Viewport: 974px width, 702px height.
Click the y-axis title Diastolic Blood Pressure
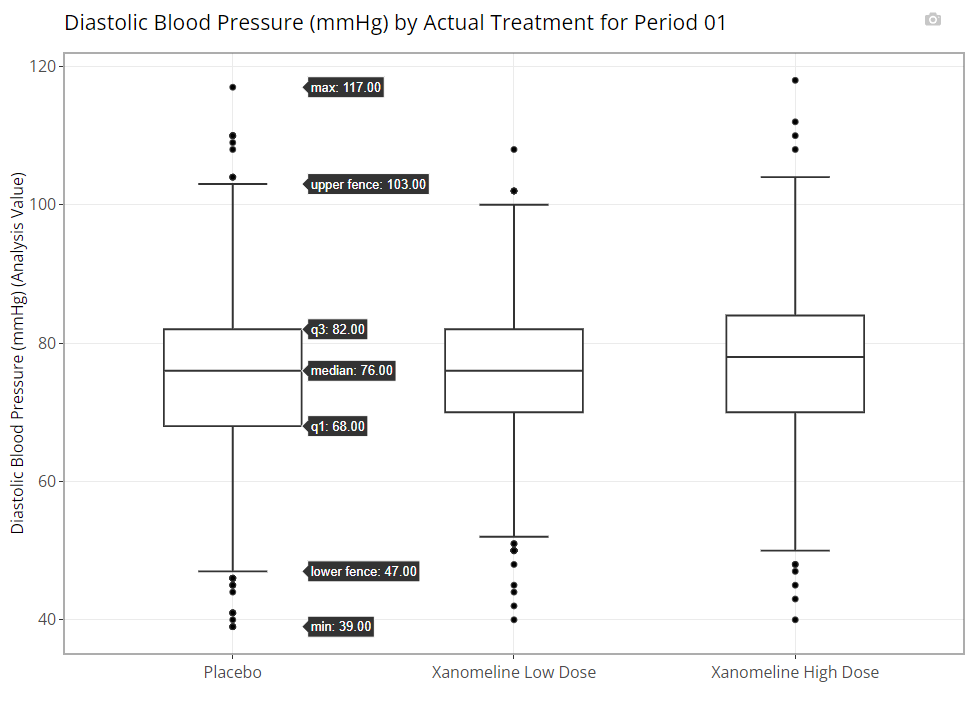click(x=17, y=353)
